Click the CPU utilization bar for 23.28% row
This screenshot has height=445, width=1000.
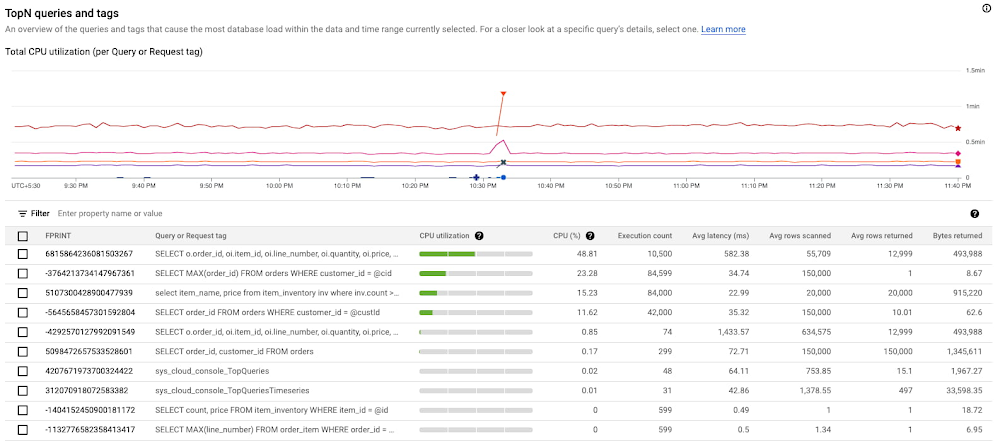tap(476, 274)
